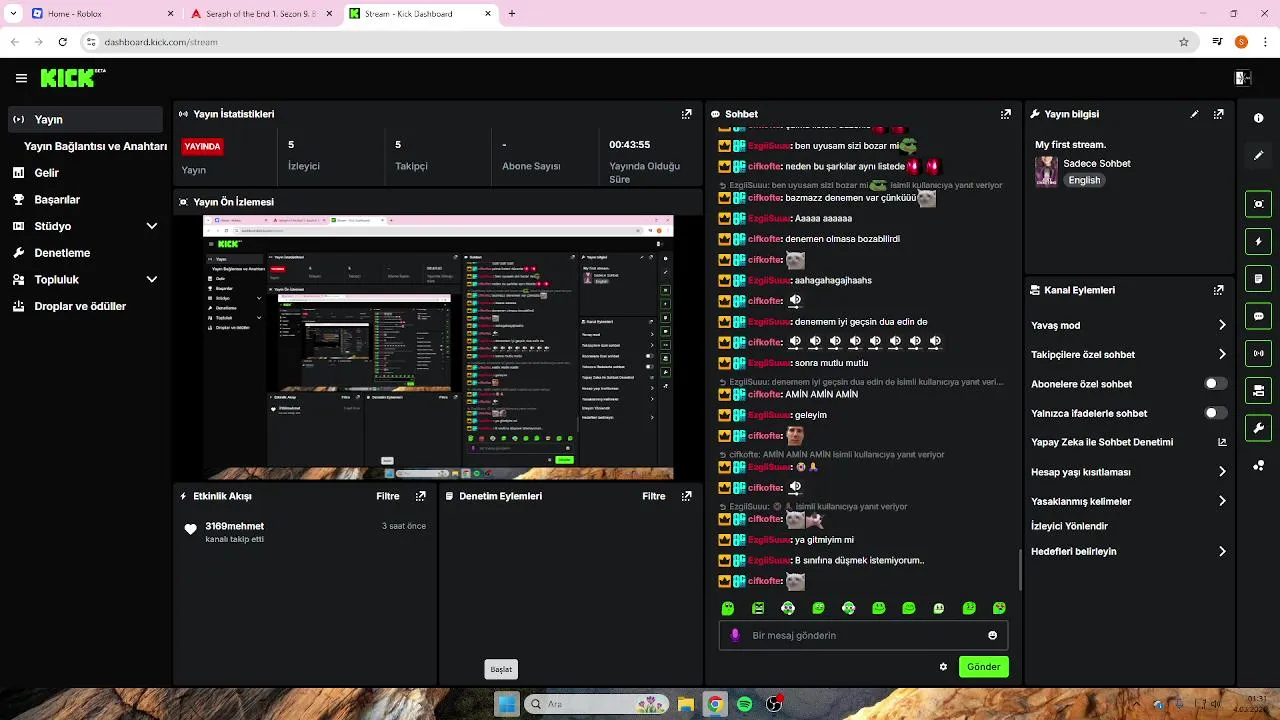This screenshot has height=720, width=1280.
Task: Open the info icon in right rail
Action: pos(1258,118)
